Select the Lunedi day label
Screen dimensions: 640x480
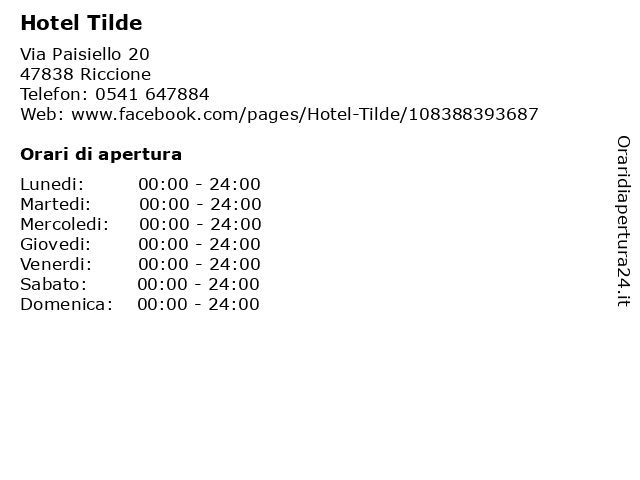pyautogui.click(x=52, y=184)
